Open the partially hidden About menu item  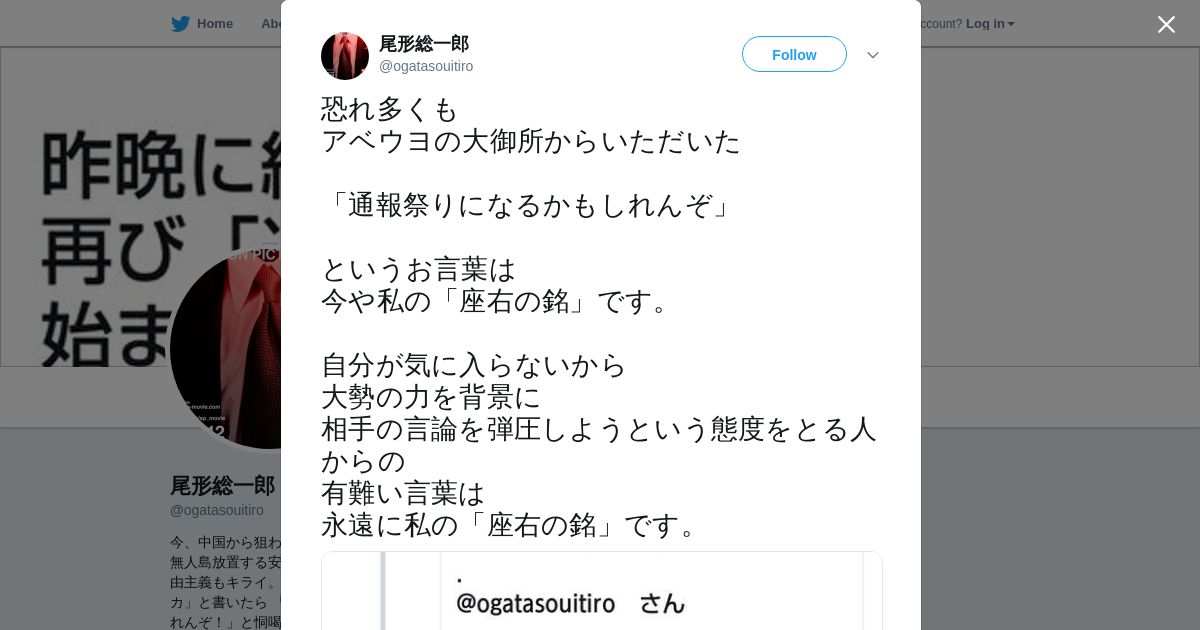point(270,24)
